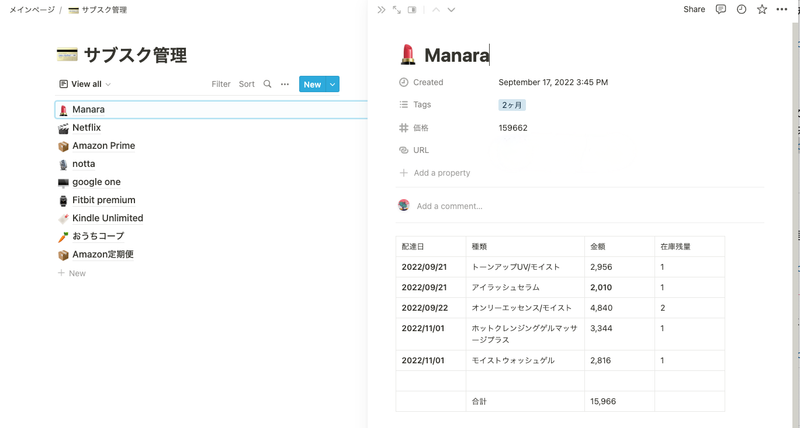Click the 2022/09/22 date cell
Image resolution: width=800 pixels, height=428 pixels.
(431, 308)
